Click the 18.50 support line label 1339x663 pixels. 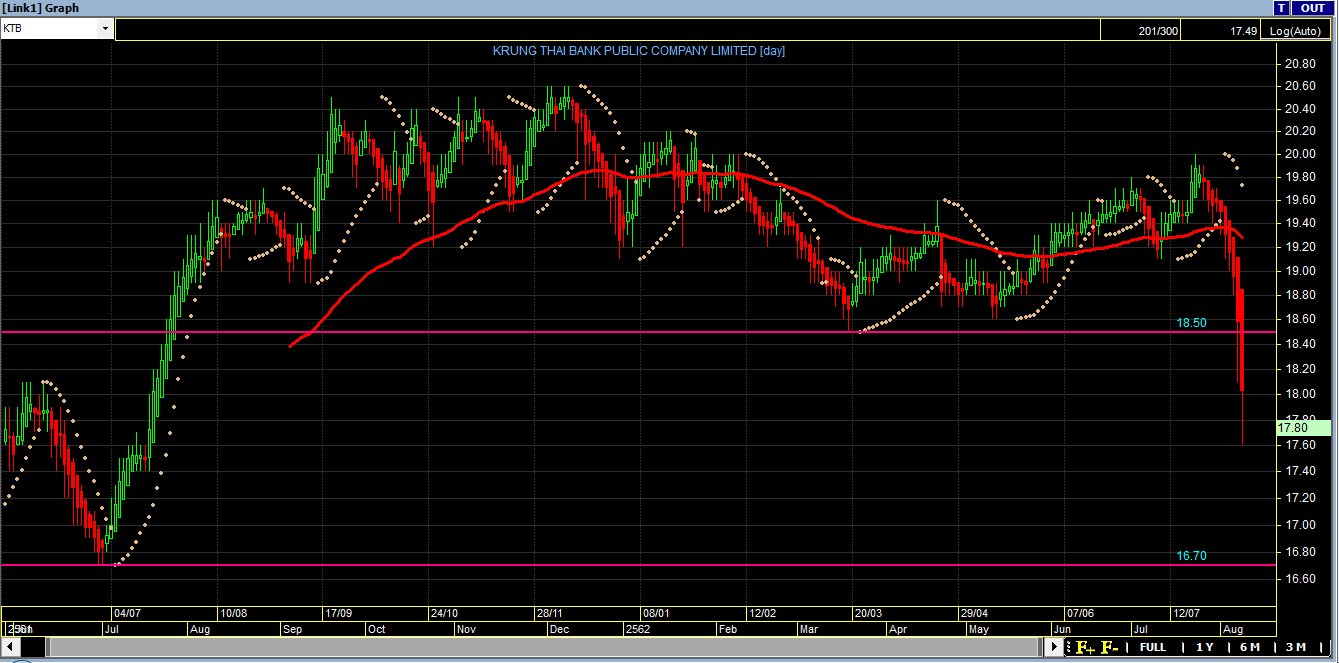coord(1191,324)
